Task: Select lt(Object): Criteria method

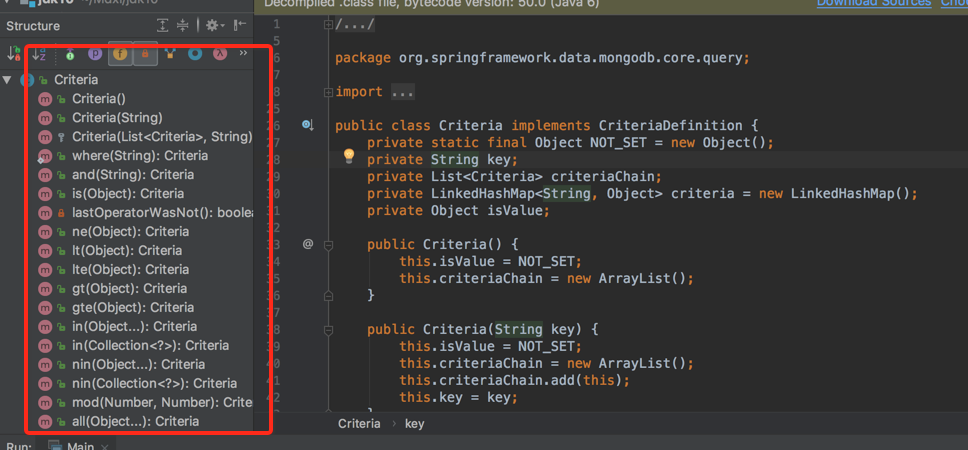Action: click(x=127, y=251)
